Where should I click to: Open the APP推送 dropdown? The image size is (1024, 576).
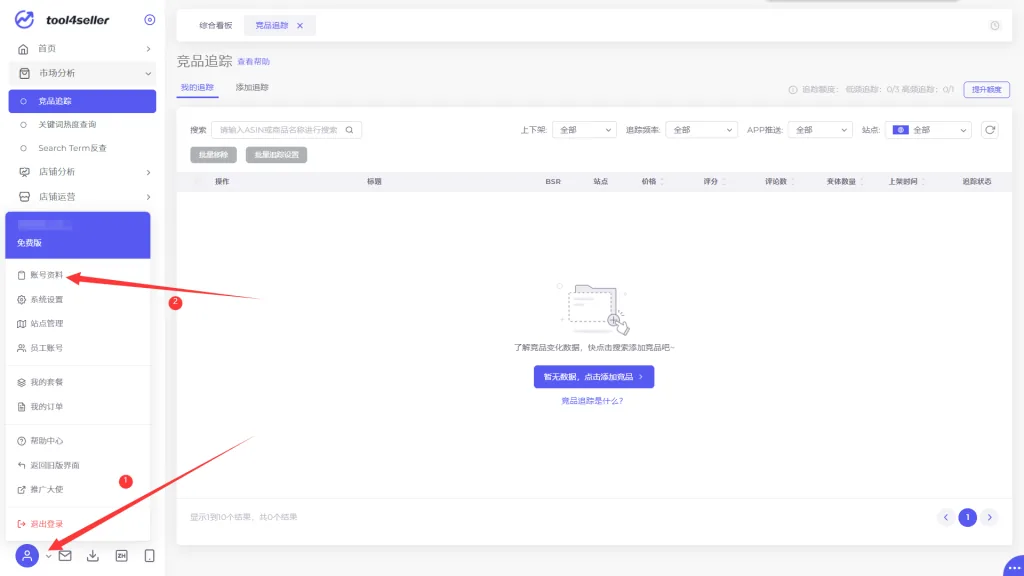(x=820, y=130)
